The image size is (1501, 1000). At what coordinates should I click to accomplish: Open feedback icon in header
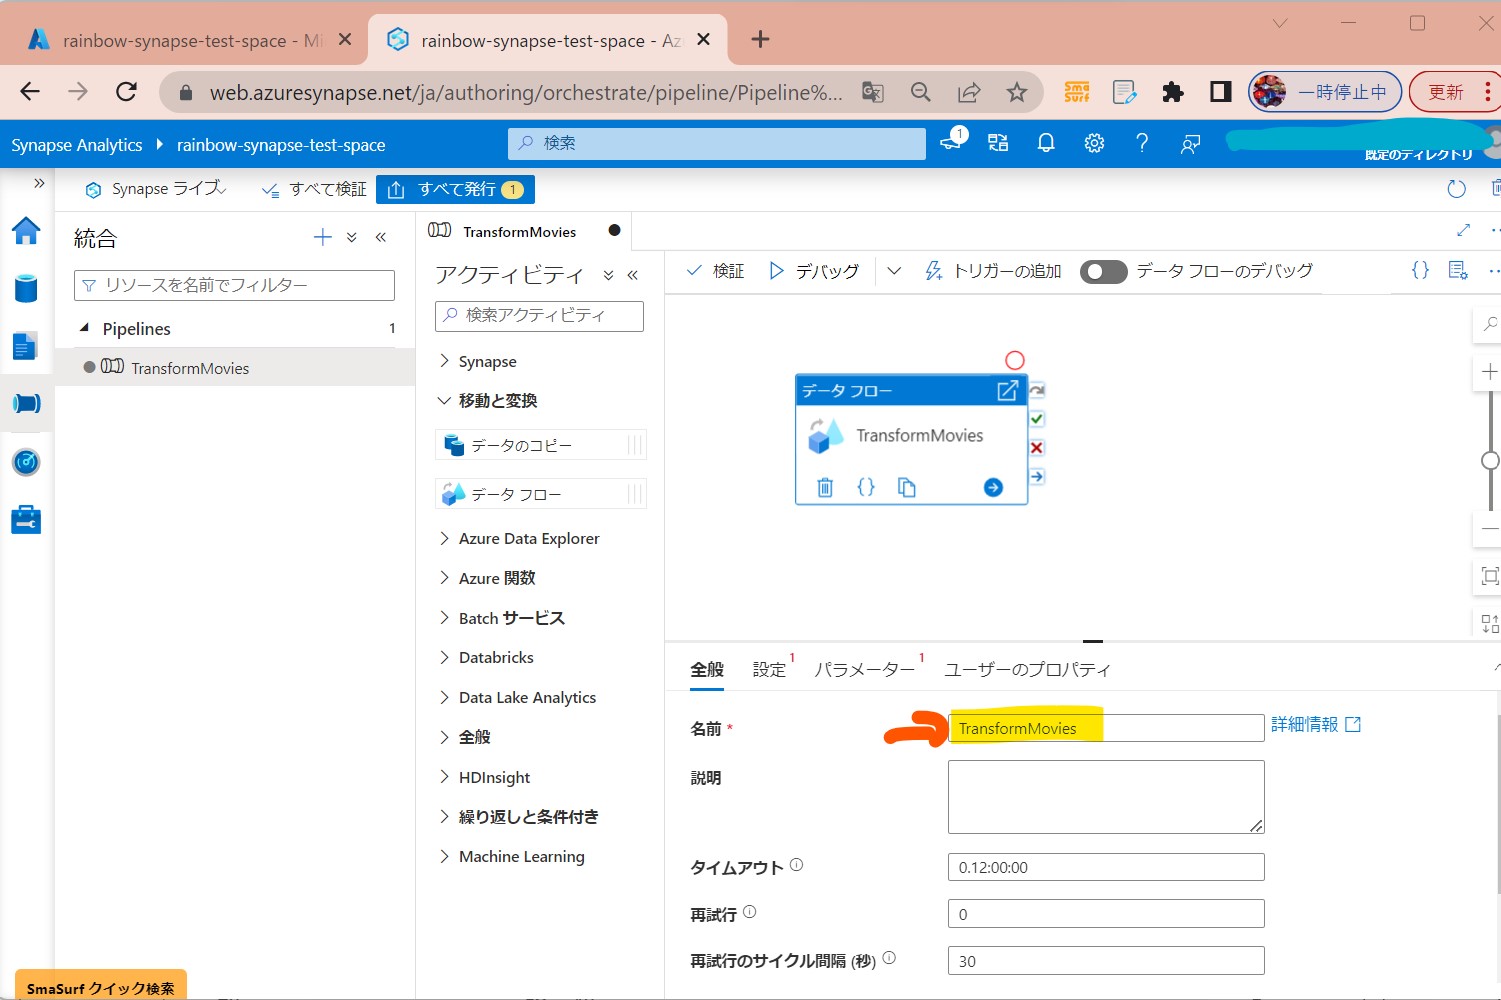pyautogui.click(x=1190, y=144)
